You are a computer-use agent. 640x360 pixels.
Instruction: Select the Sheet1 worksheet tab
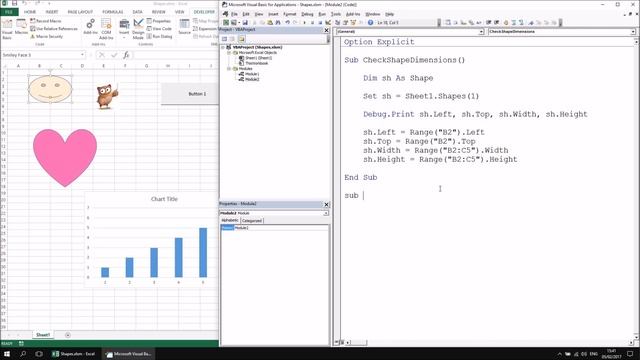43,335
